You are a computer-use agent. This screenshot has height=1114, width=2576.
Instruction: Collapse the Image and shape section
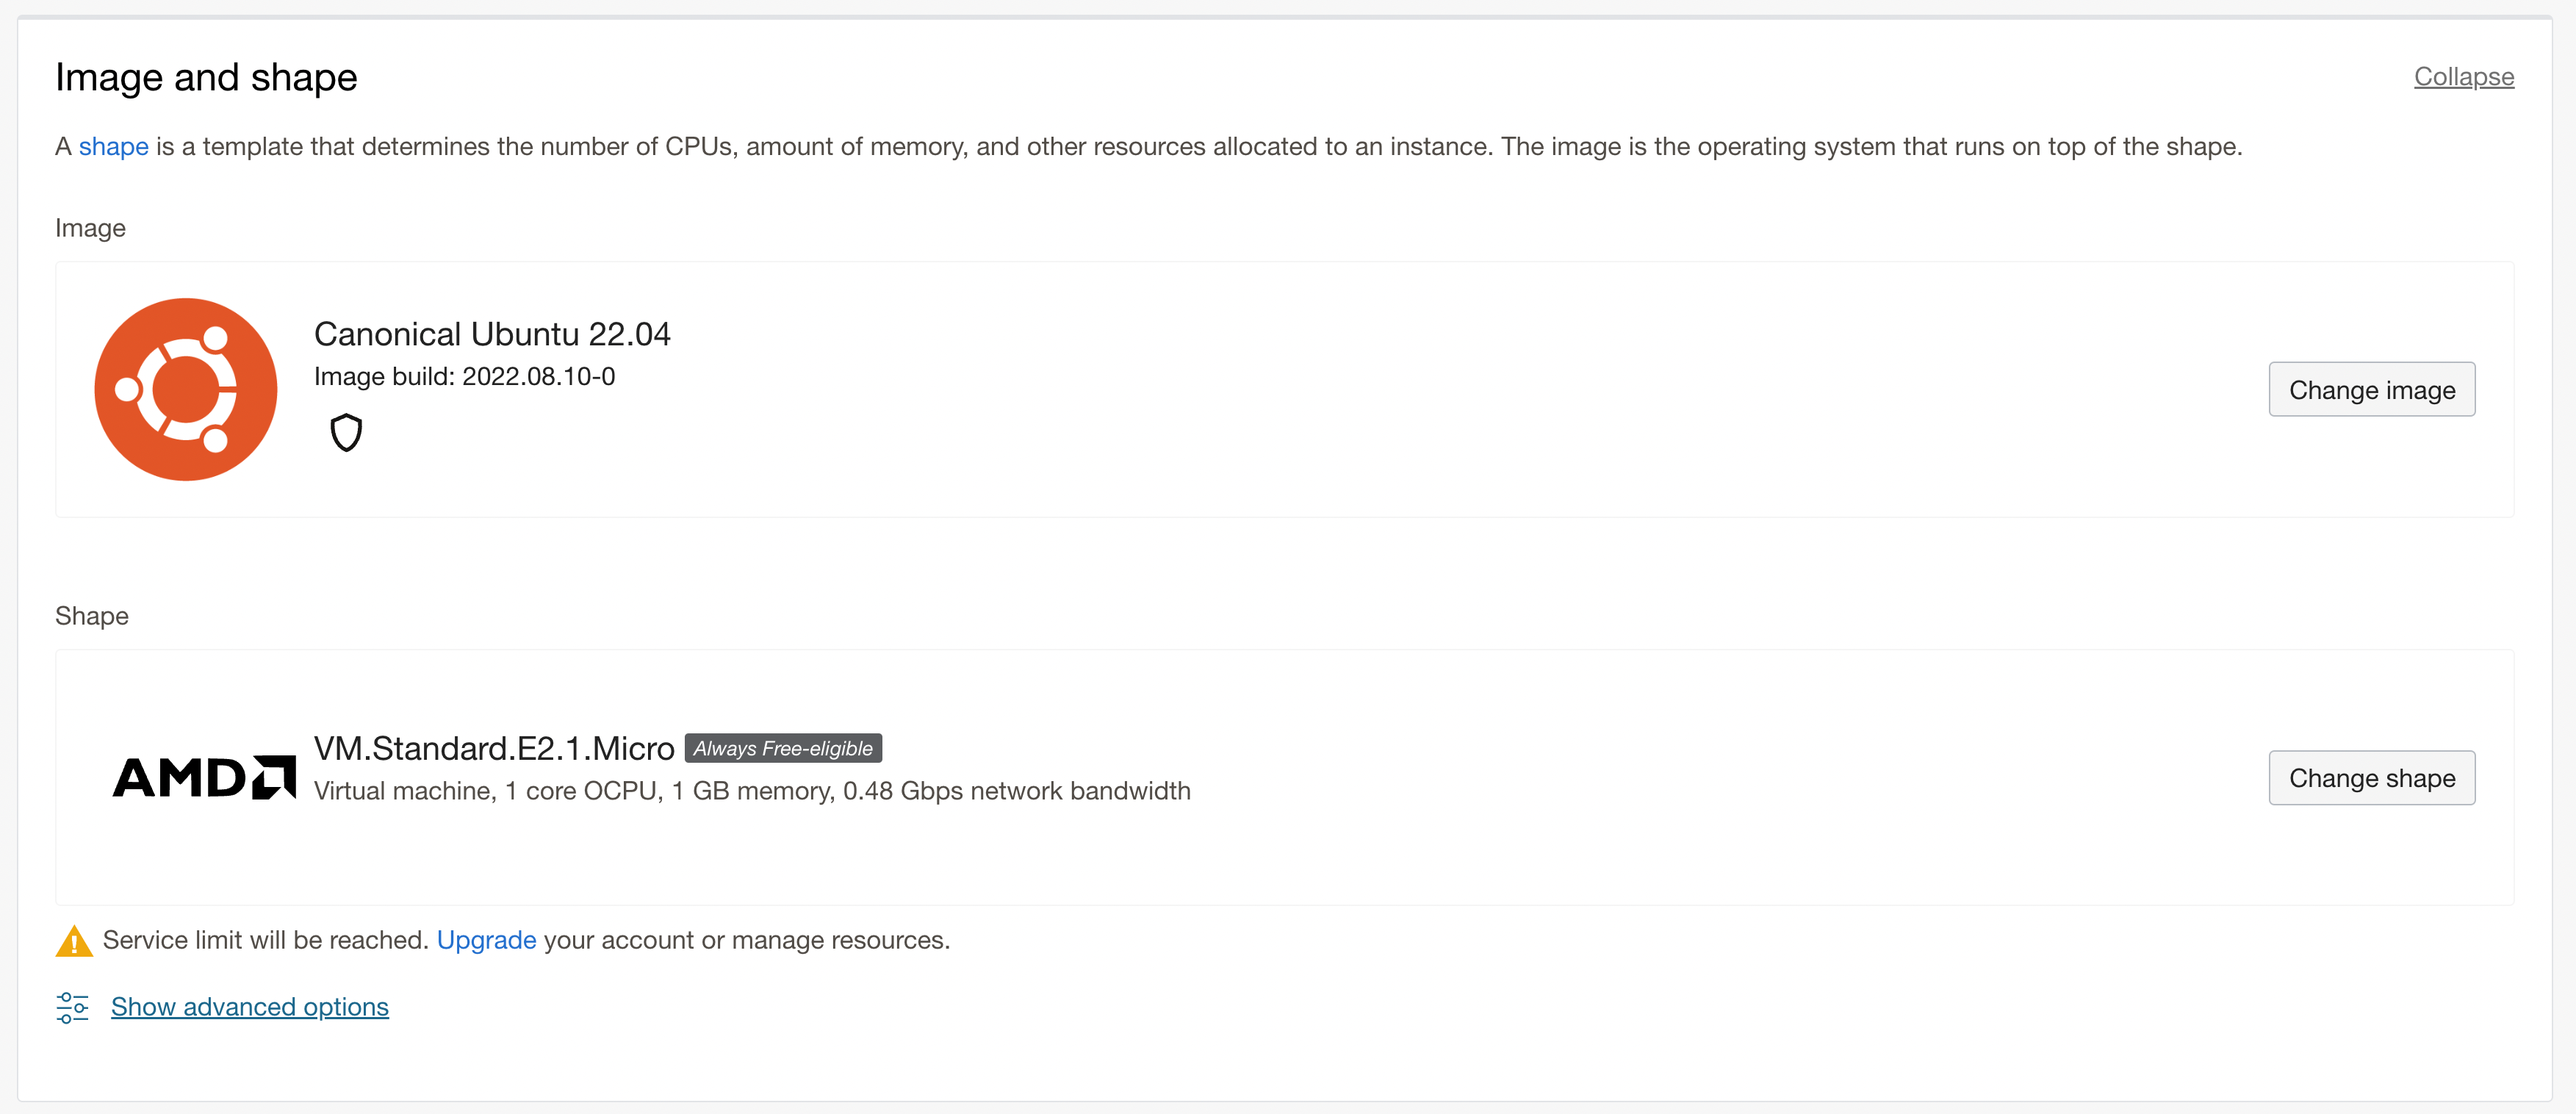(x=2463, y=77)
